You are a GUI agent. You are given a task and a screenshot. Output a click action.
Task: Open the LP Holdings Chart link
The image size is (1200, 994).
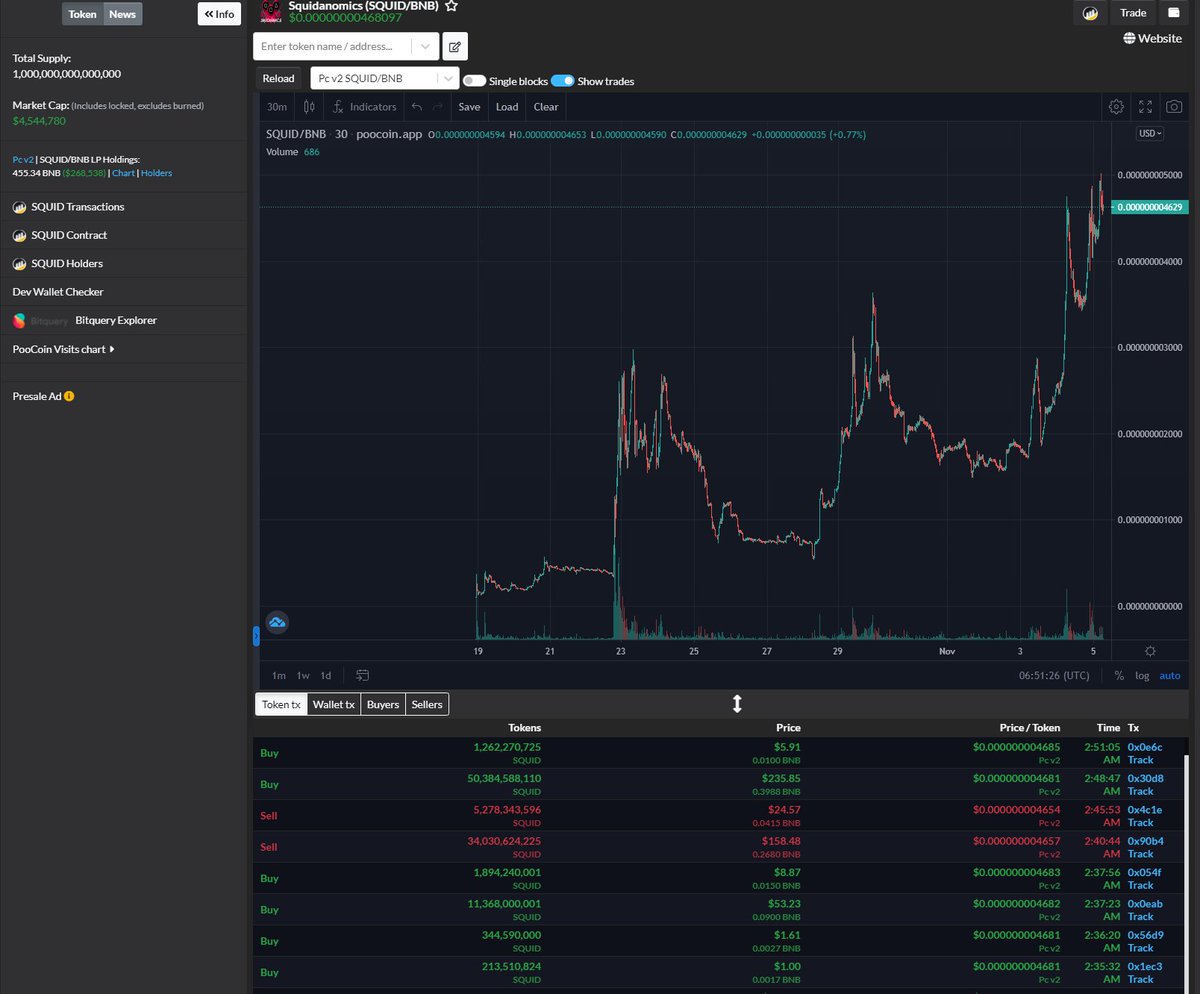123,173
